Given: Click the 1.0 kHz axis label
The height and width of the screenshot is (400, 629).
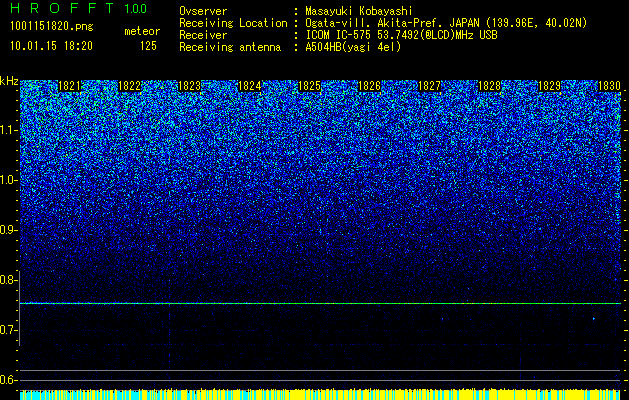Looking at the screenshot, I should click(x=8, y=180).
